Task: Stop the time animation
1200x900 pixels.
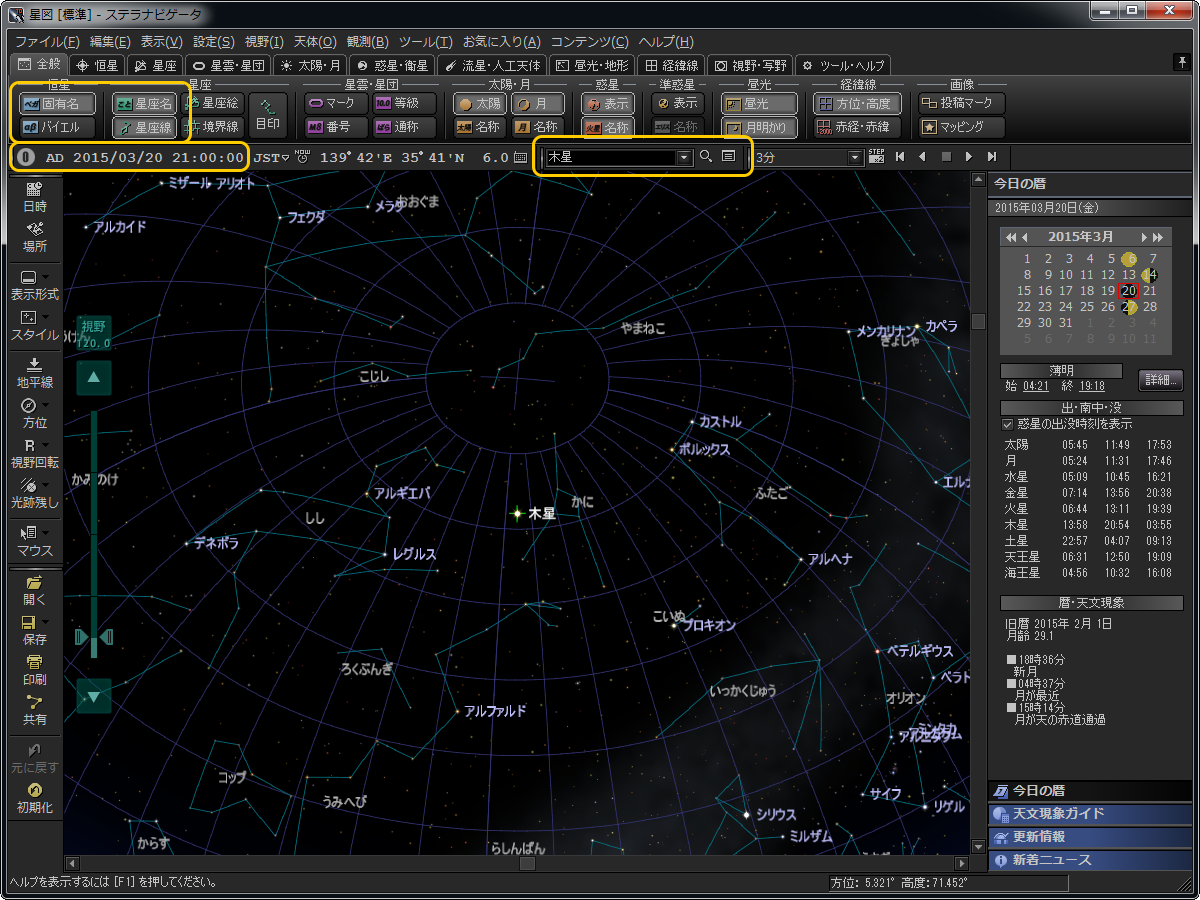Action: tap(945, 157)
